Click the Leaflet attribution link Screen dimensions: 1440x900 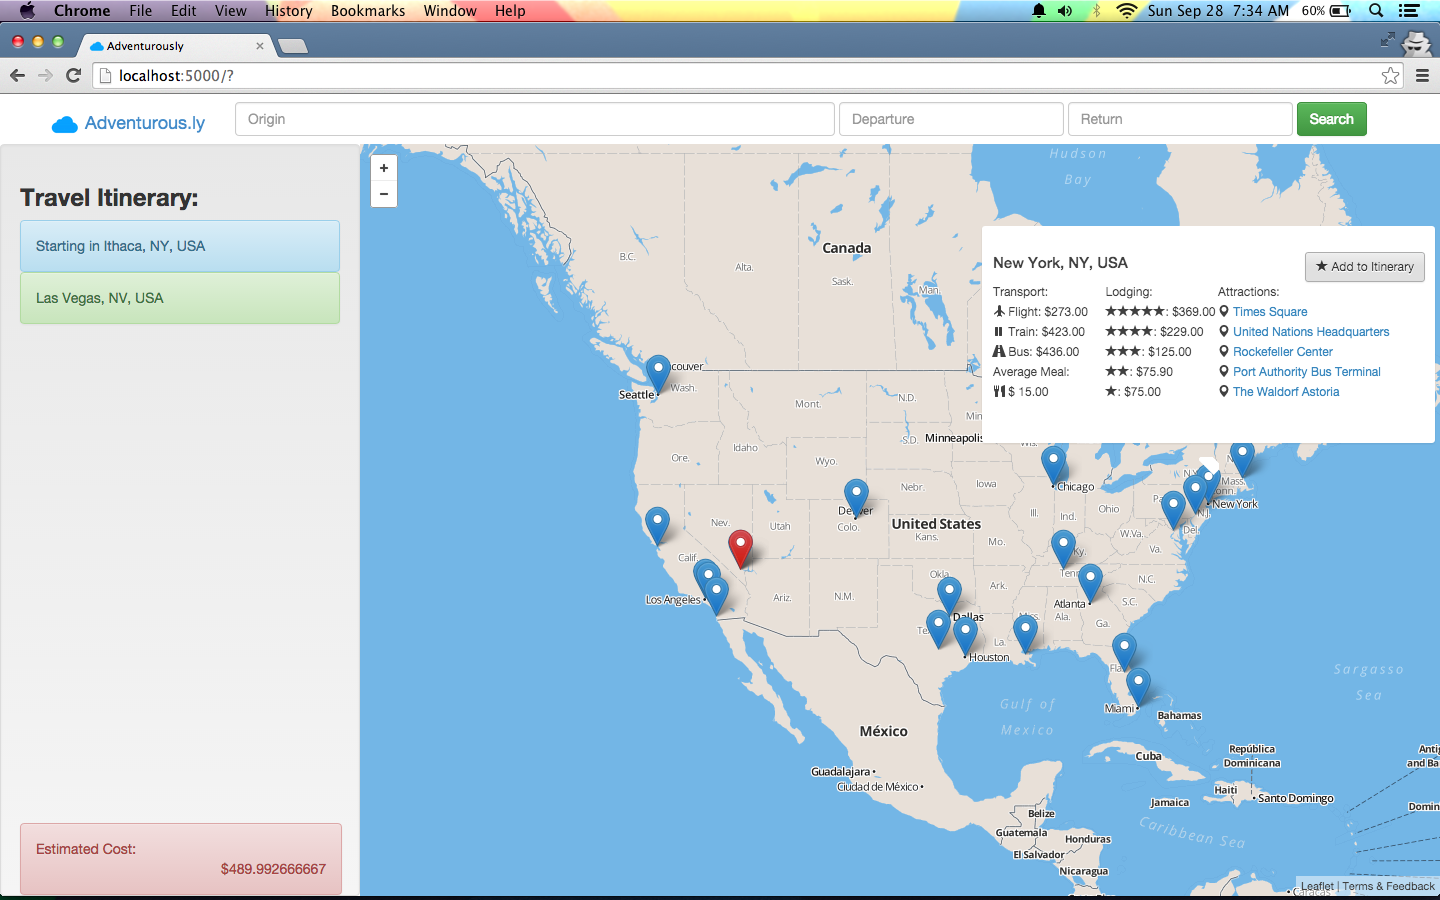(x=1317, y=886)
